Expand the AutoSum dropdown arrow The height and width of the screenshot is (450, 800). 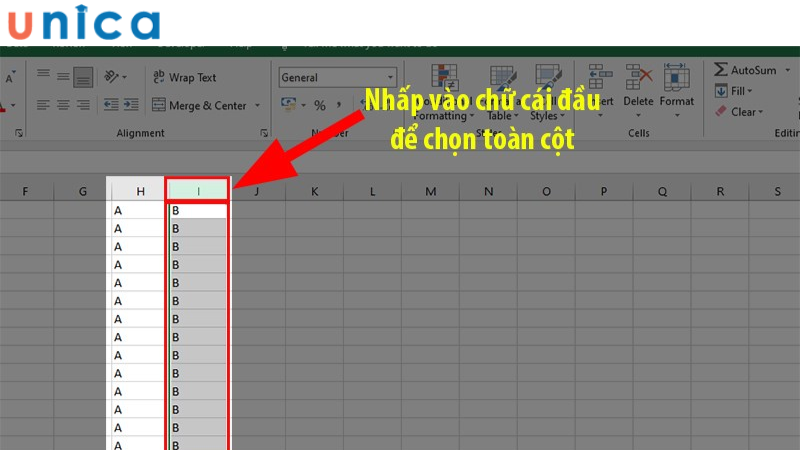[788, 70]
